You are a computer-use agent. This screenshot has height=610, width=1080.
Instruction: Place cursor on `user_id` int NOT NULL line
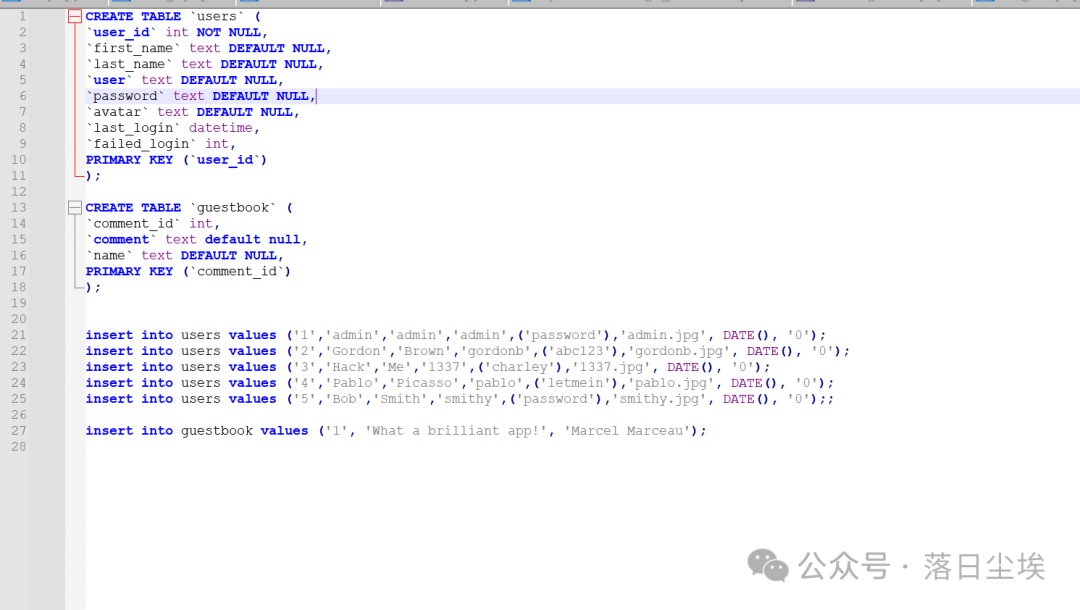[x=176, y=32]
